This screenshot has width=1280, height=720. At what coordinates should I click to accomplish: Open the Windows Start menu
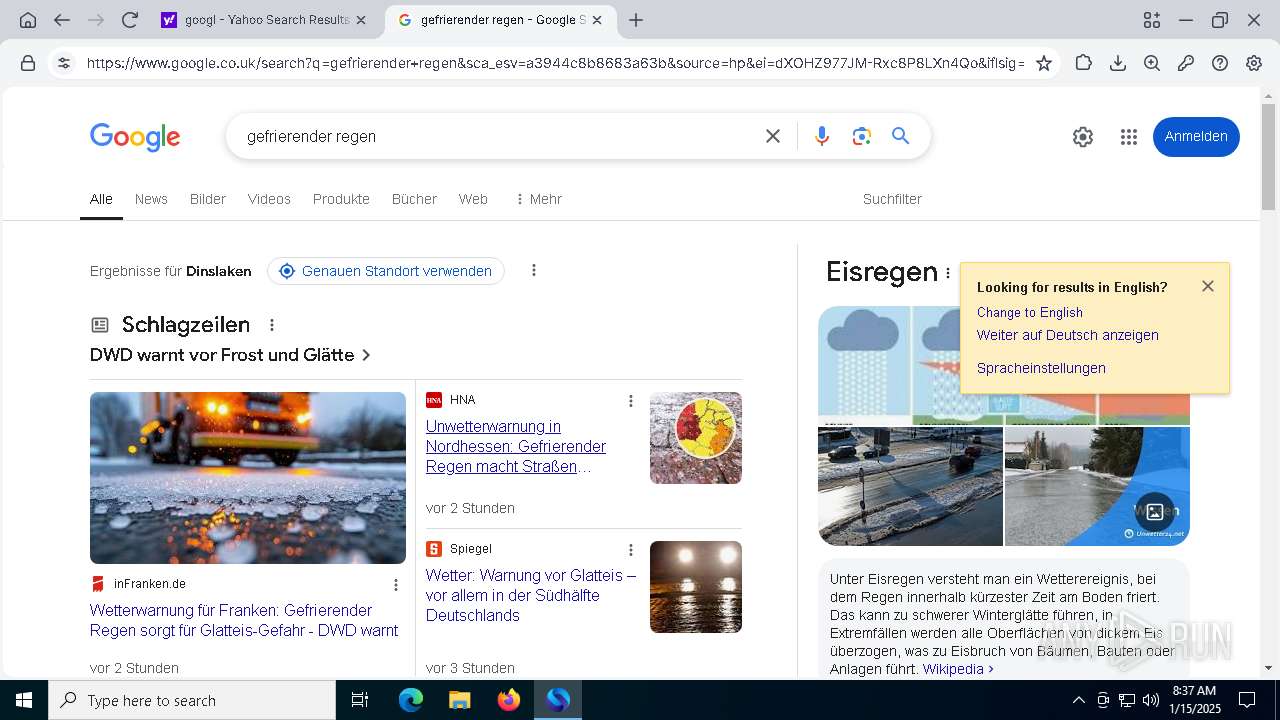(24, 700)
